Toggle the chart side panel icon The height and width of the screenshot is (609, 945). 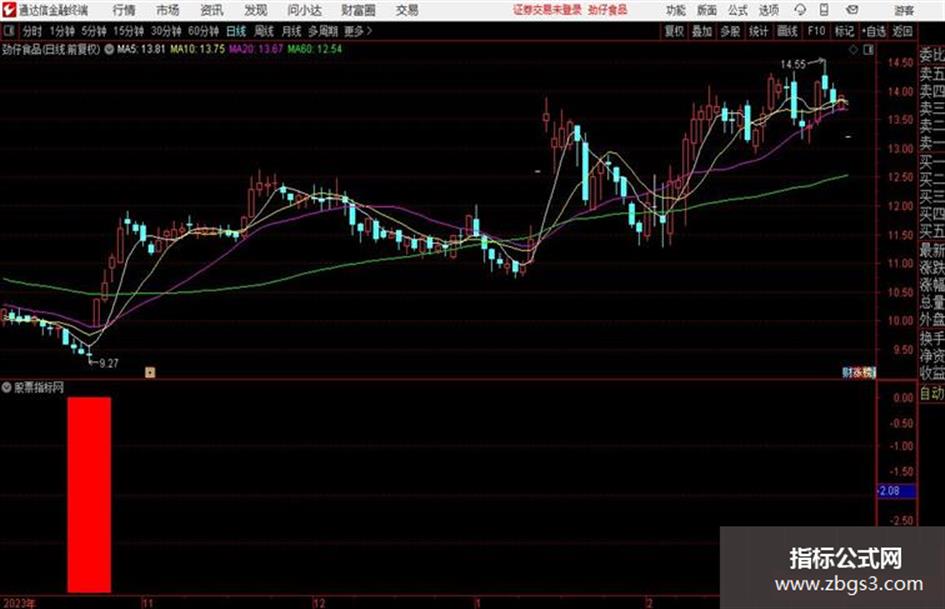point(868,50)
